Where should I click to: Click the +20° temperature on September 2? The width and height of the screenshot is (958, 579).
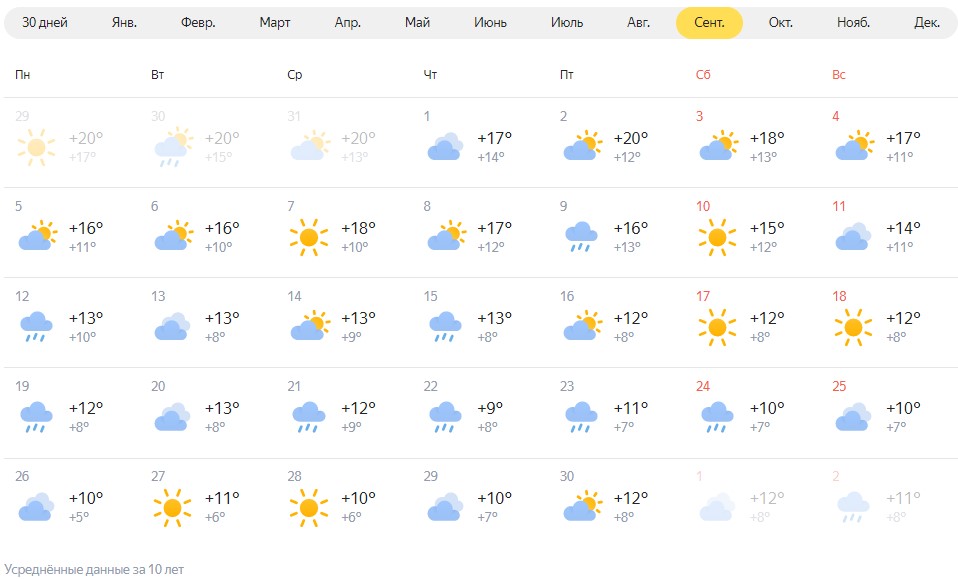click(x=631, y=138)
